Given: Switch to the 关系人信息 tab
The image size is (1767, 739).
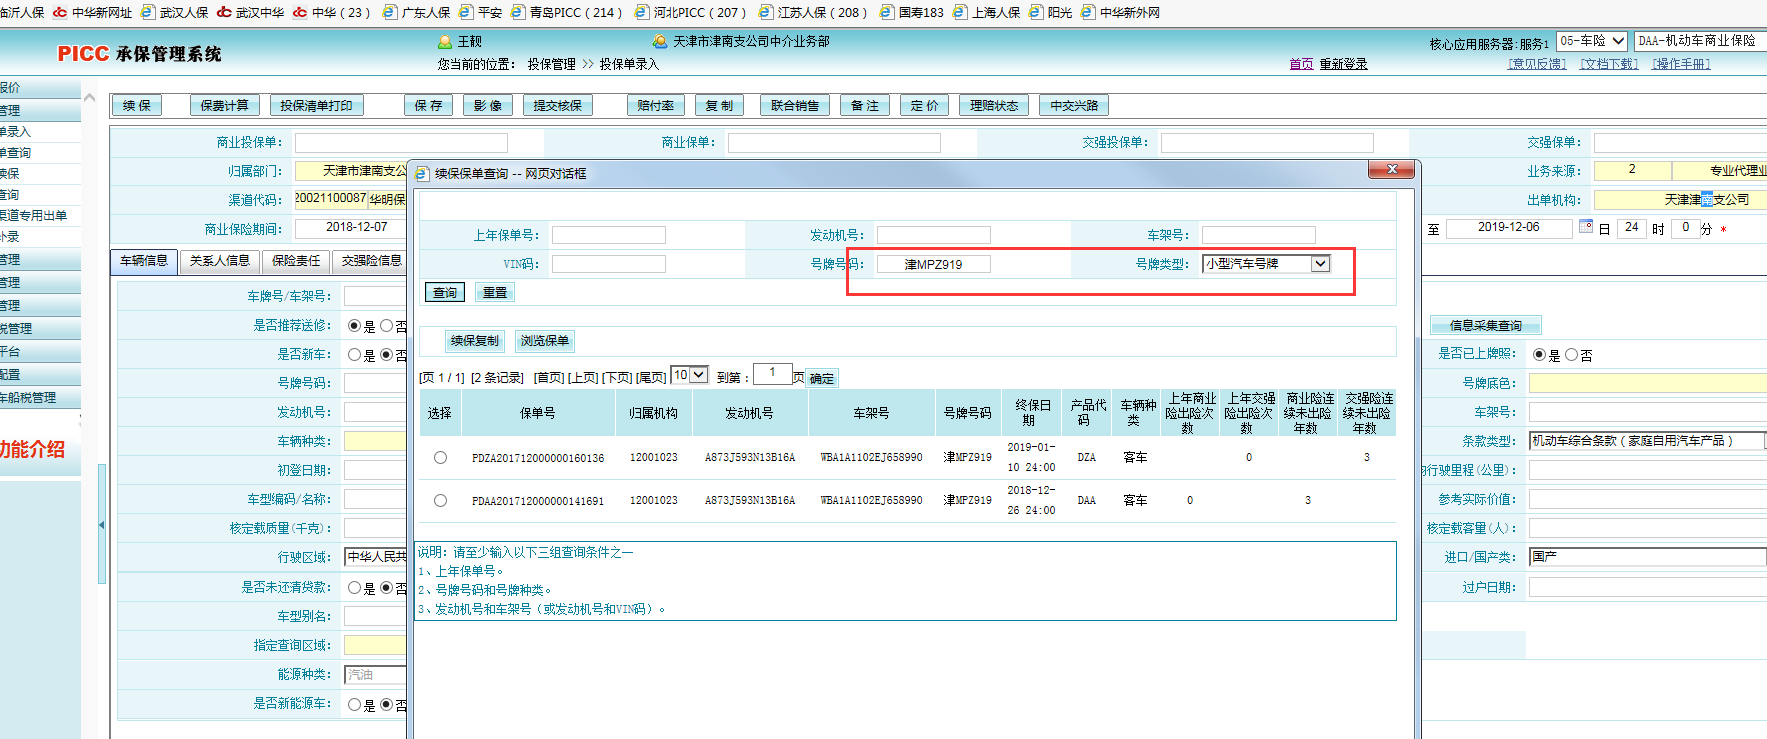Looking at the screenshot, I should 219,261.
